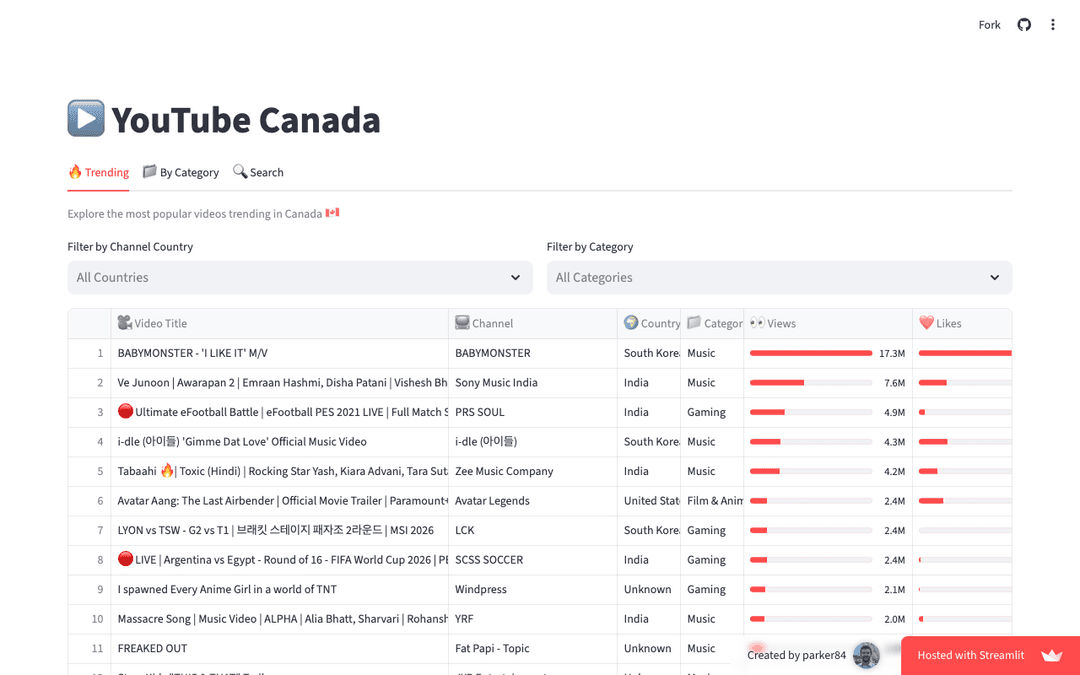Sort by the Video Title column header
1080x675 pixels.
[280, 323]
